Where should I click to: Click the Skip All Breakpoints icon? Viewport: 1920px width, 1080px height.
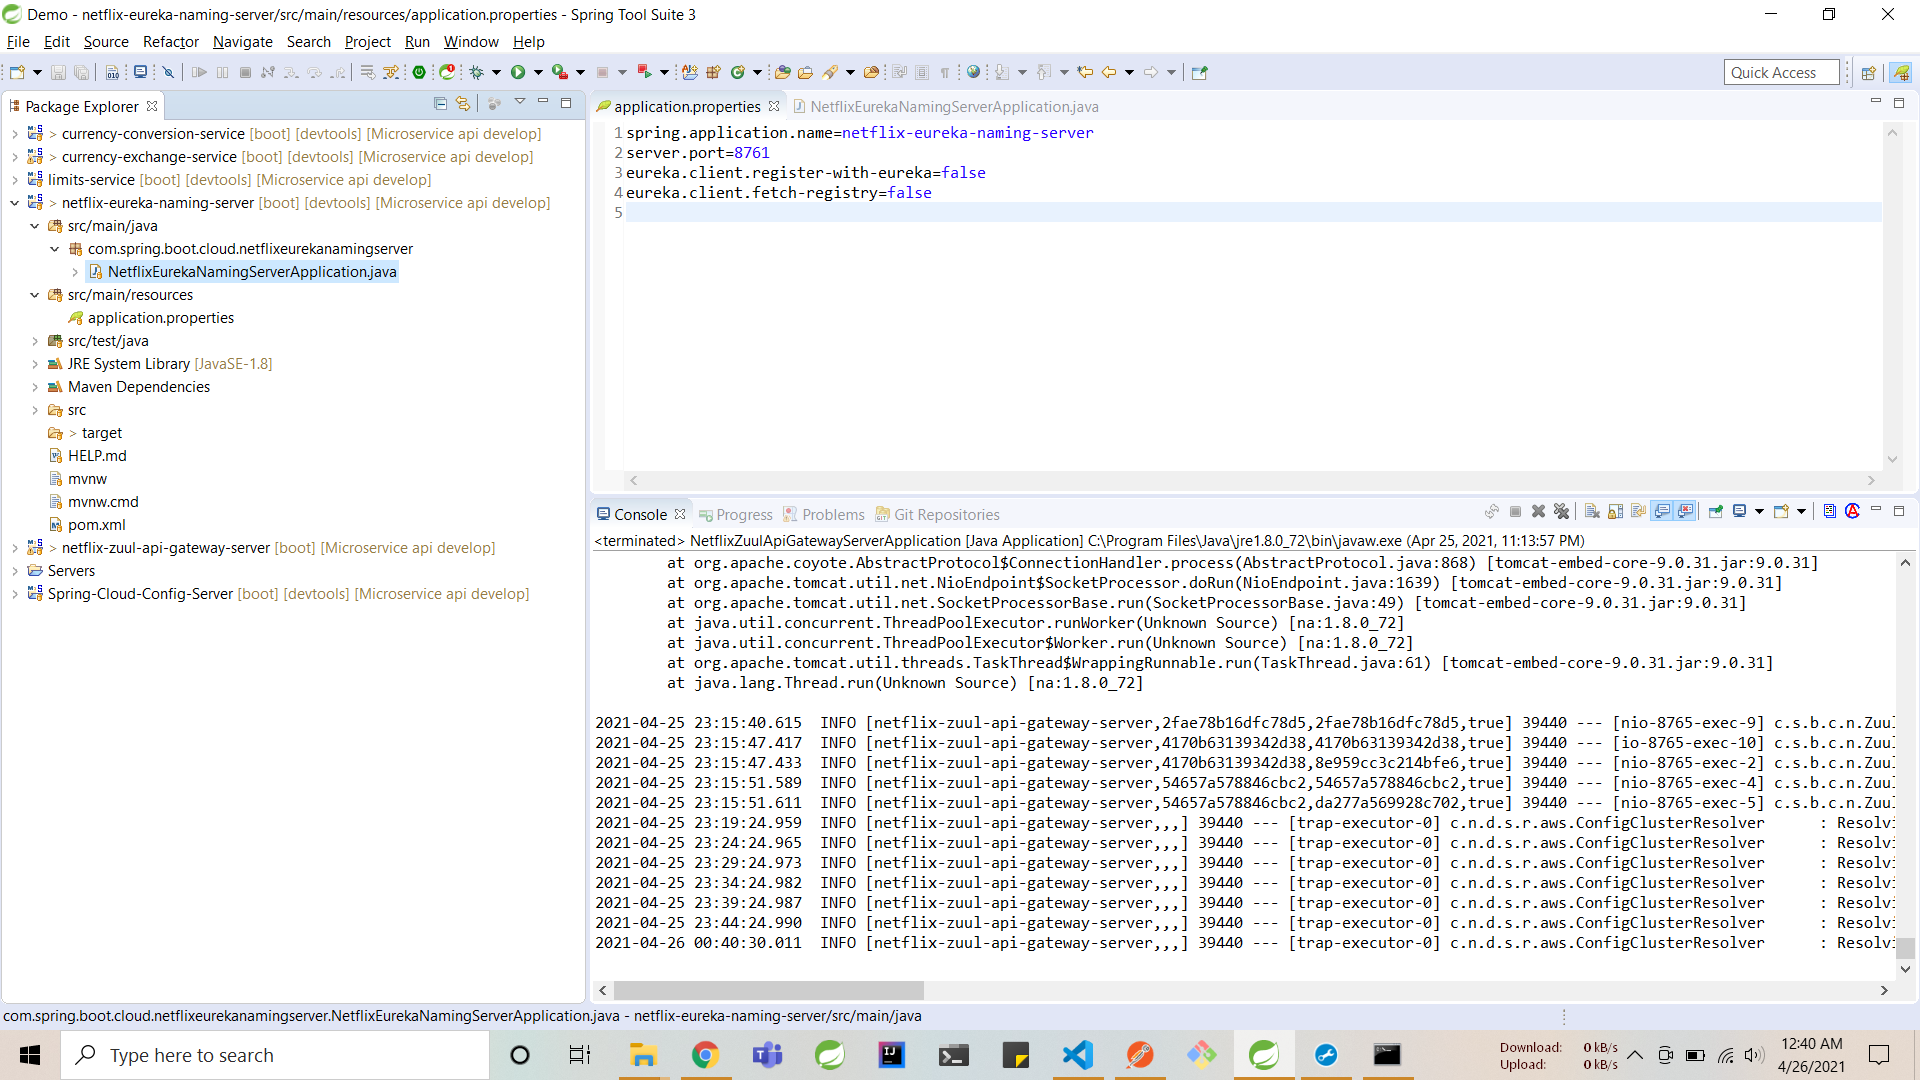168,72
